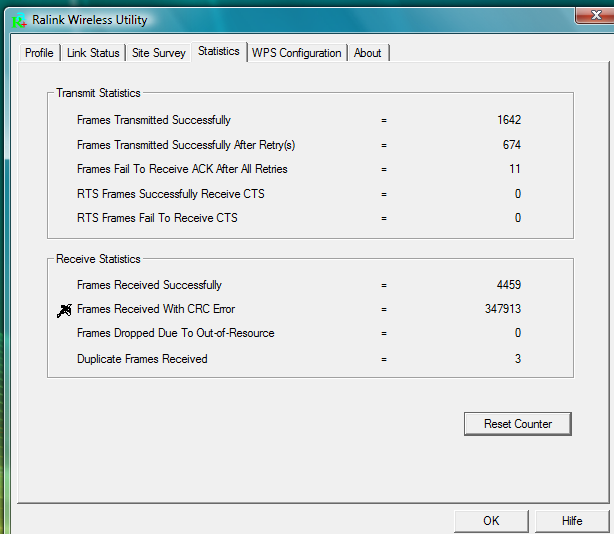Click the 'Duplicate Frames Received' label

142,359
